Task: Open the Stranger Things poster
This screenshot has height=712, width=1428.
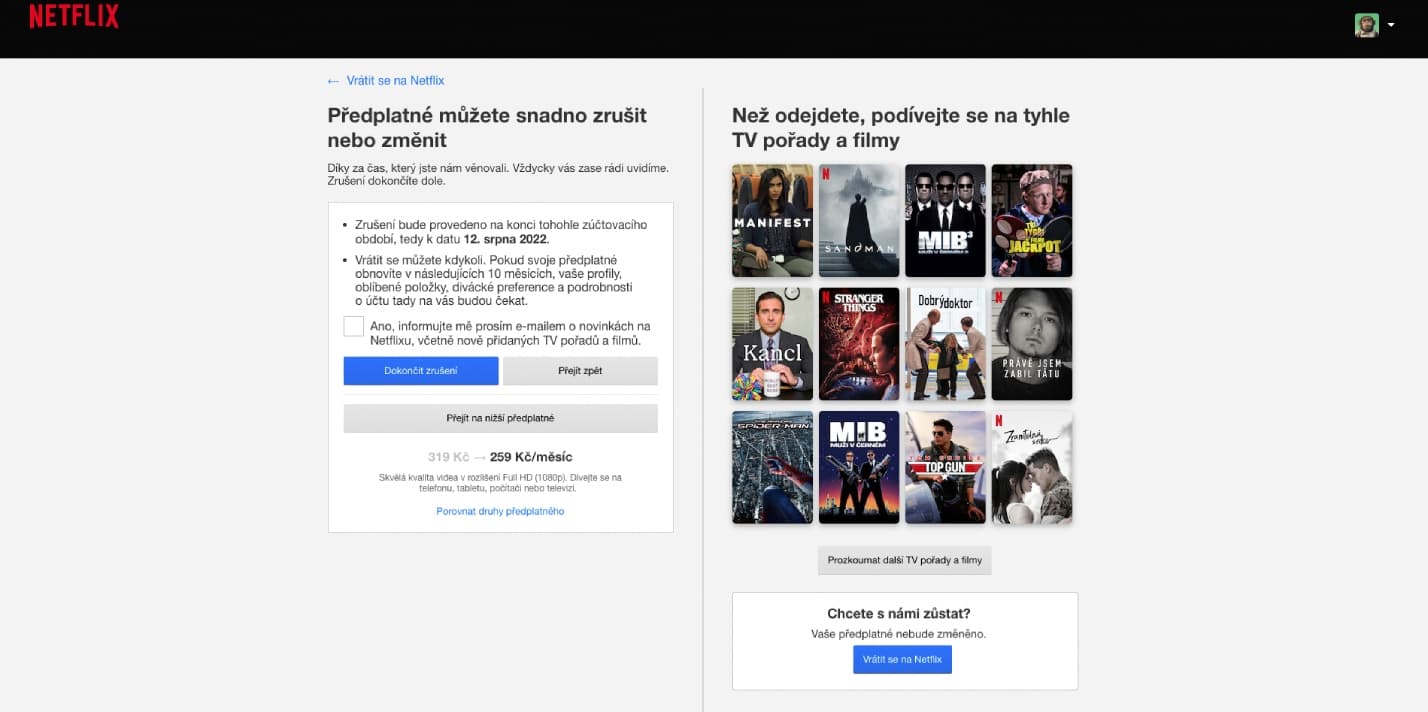Action: click(858, 344)
